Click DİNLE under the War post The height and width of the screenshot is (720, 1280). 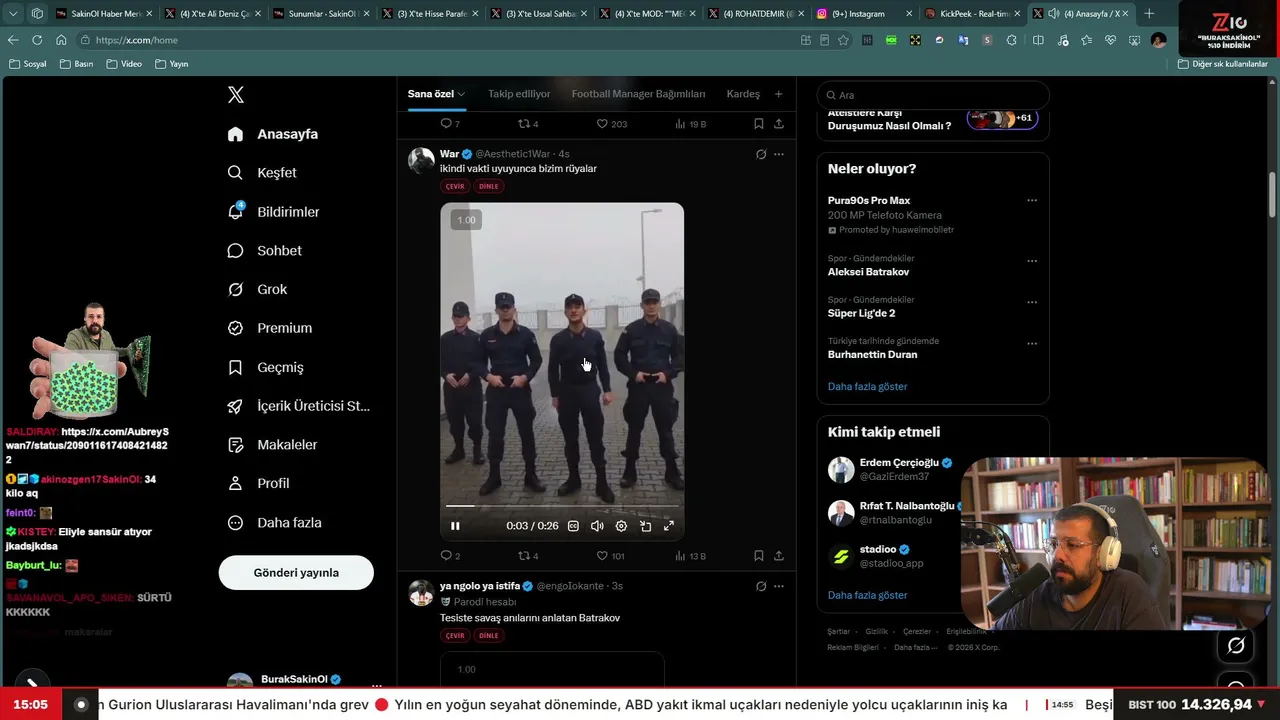click(488, 186)
